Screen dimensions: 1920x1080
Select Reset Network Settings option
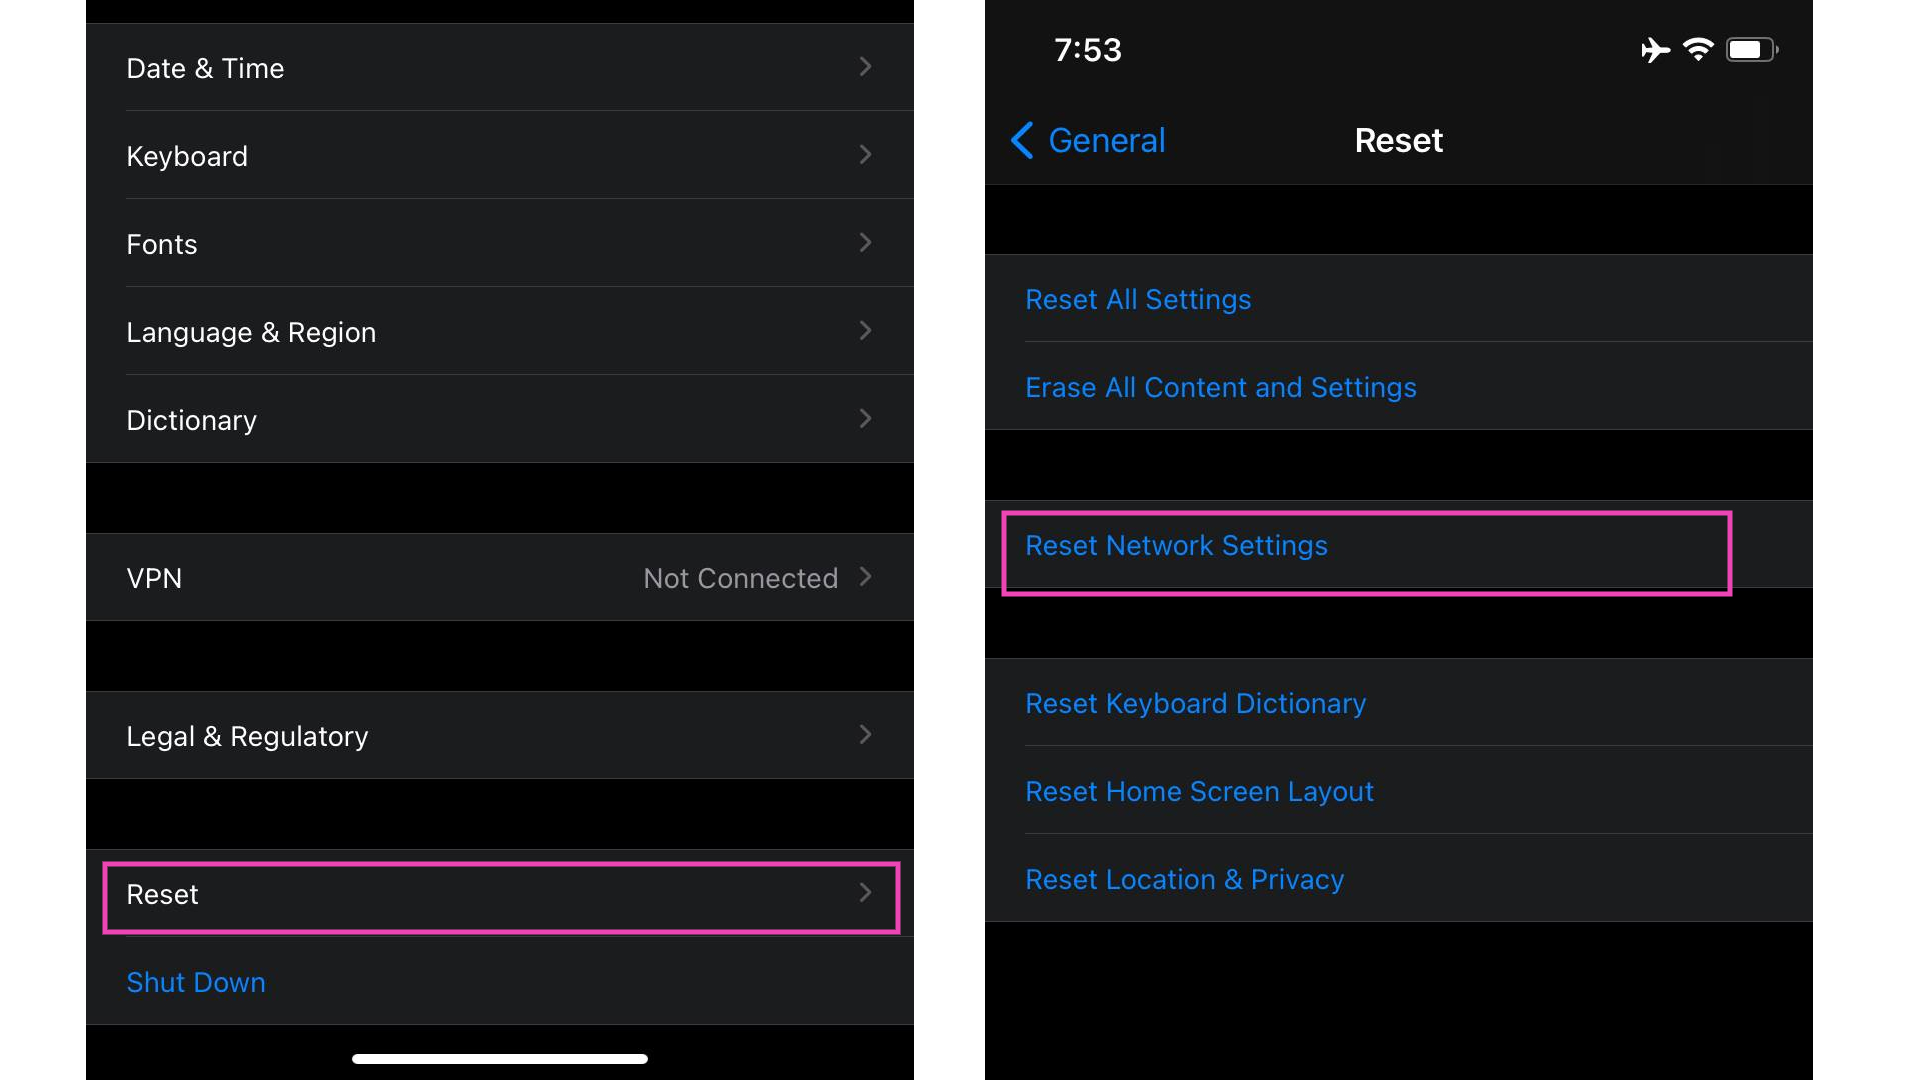coord(1371,546)
